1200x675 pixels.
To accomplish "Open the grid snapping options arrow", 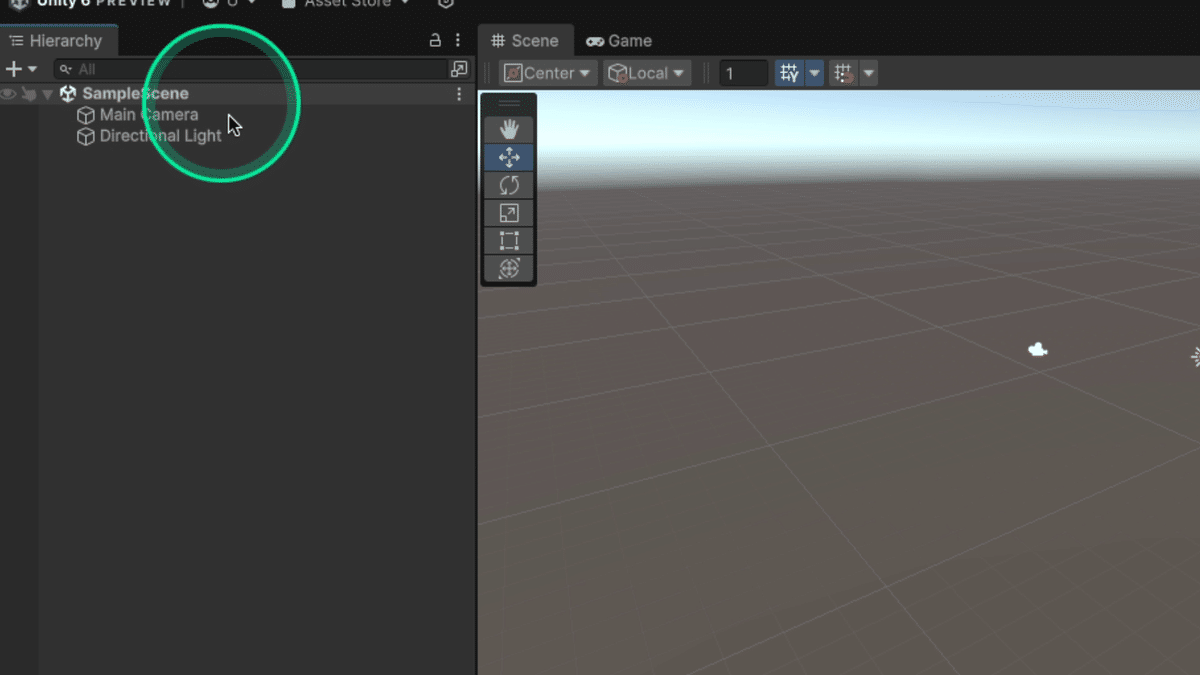I will click(x=869, y=73).
